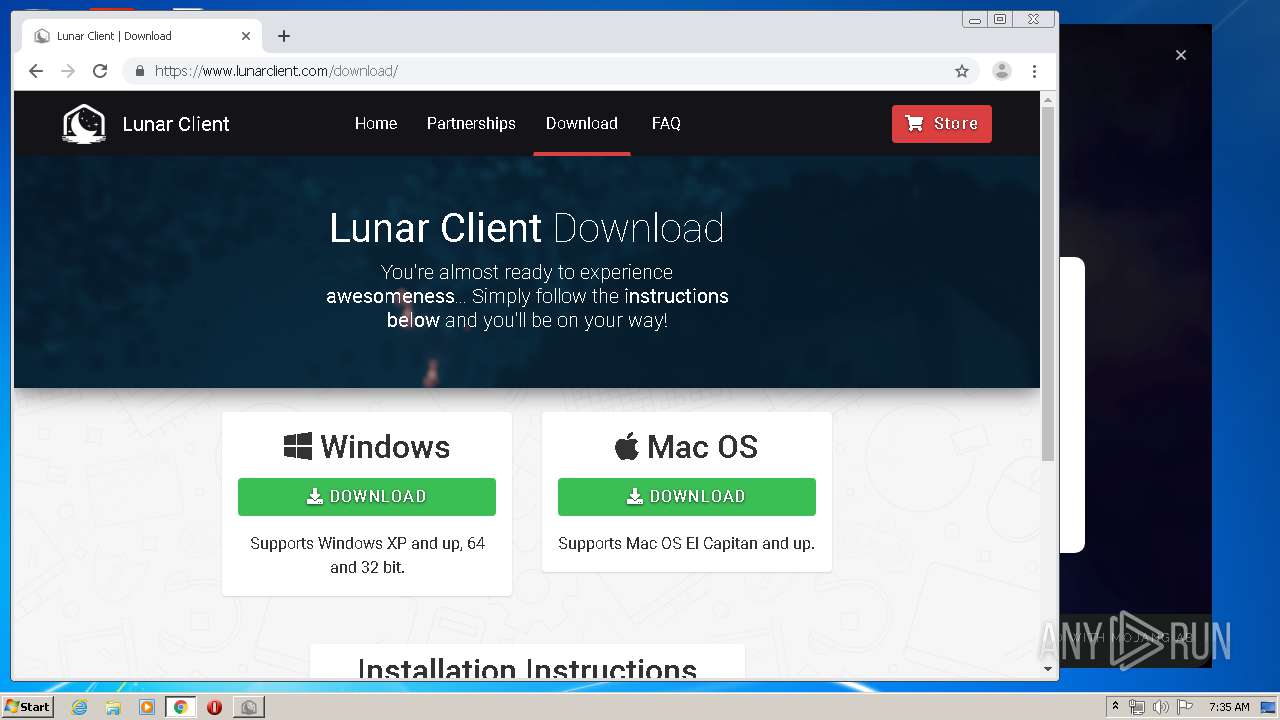This screenshot has height=720, width=1280.
Task: Go to the Home page
Action: (x=376, y=124)
